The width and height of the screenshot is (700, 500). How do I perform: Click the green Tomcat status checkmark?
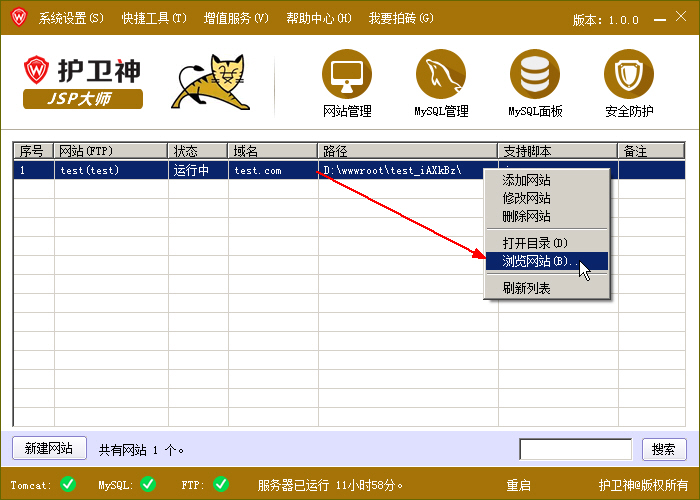tap(68, 484)
